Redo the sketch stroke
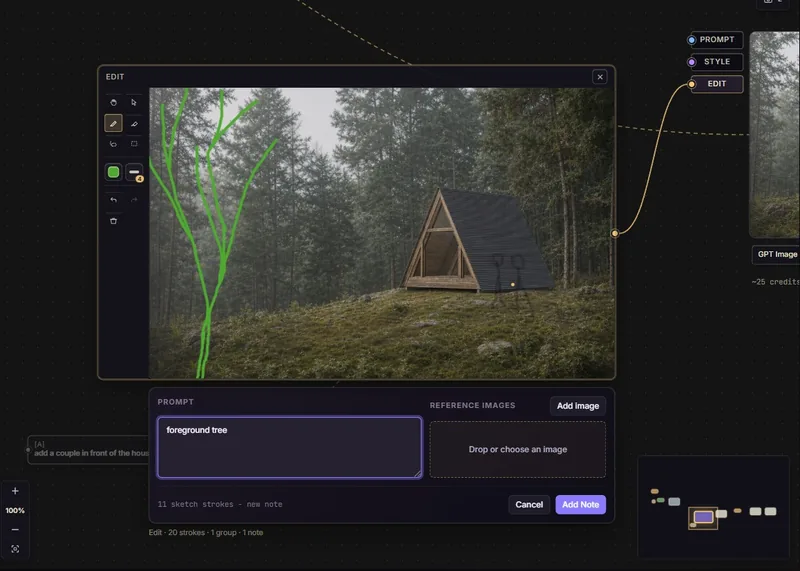Image resolution: width=800 pixels, height=571 pixels. coord(134,200)
